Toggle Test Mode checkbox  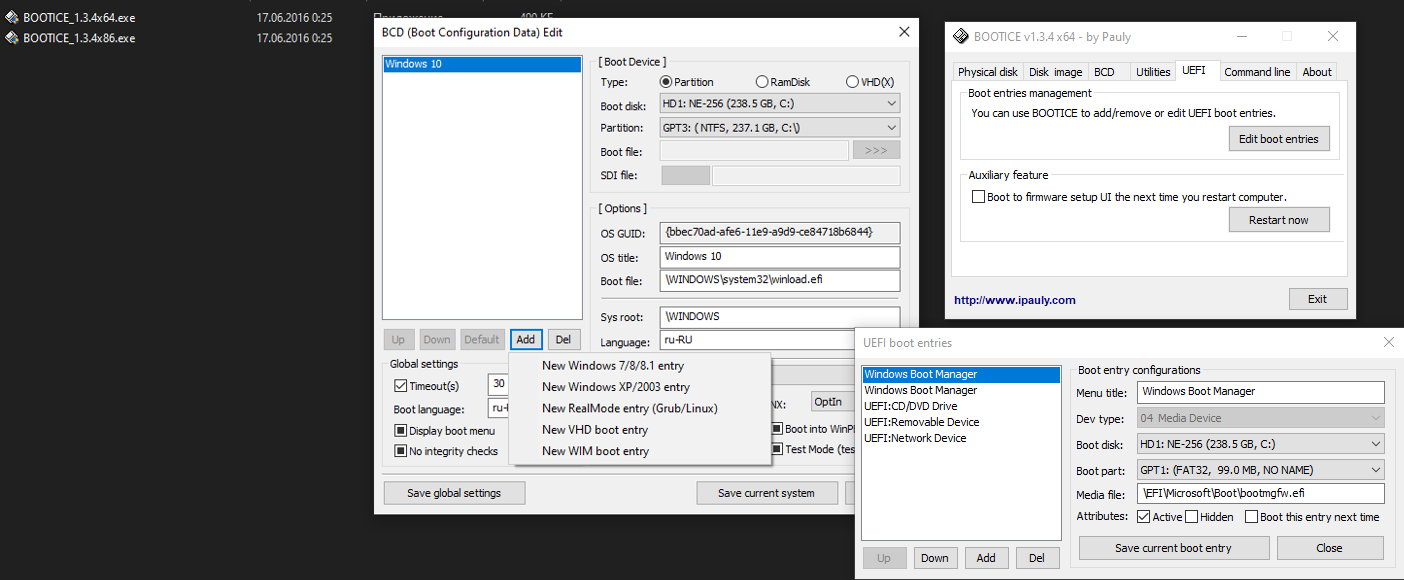click(x=777, y=449)
